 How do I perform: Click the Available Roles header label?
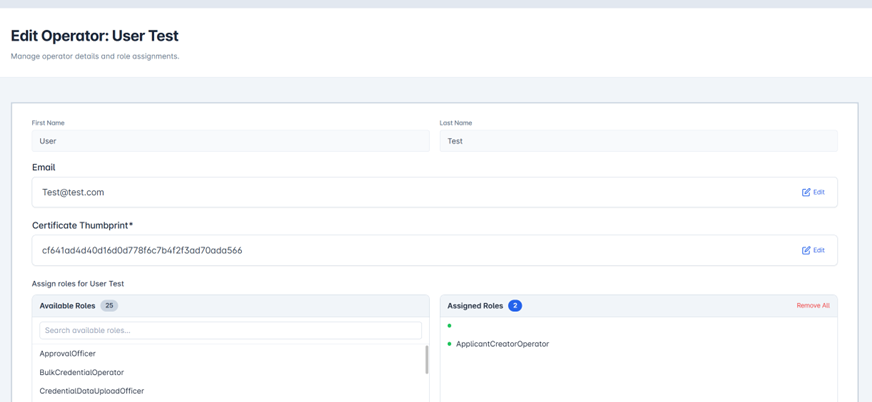tap(67, 306)
